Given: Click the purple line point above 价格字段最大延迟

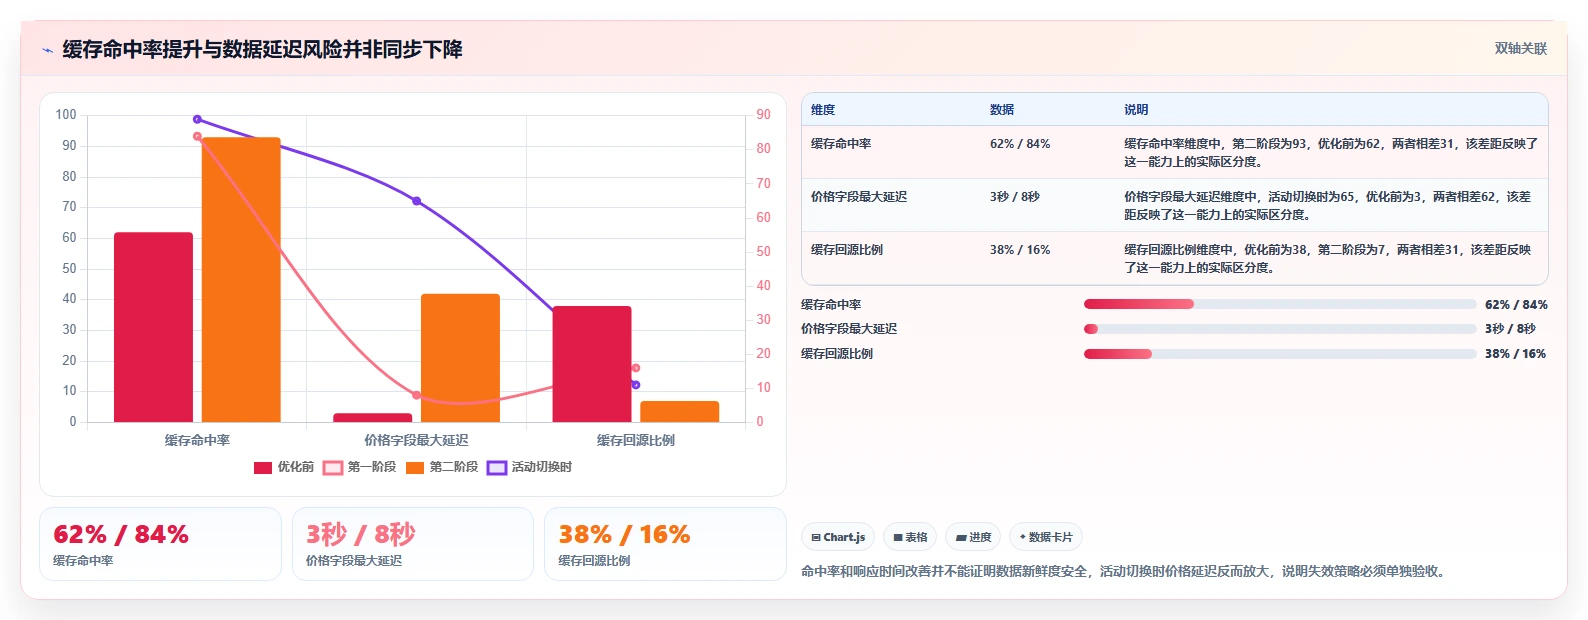Looking at the screenshot, I should pyautogui.click(x=417, y=201).
